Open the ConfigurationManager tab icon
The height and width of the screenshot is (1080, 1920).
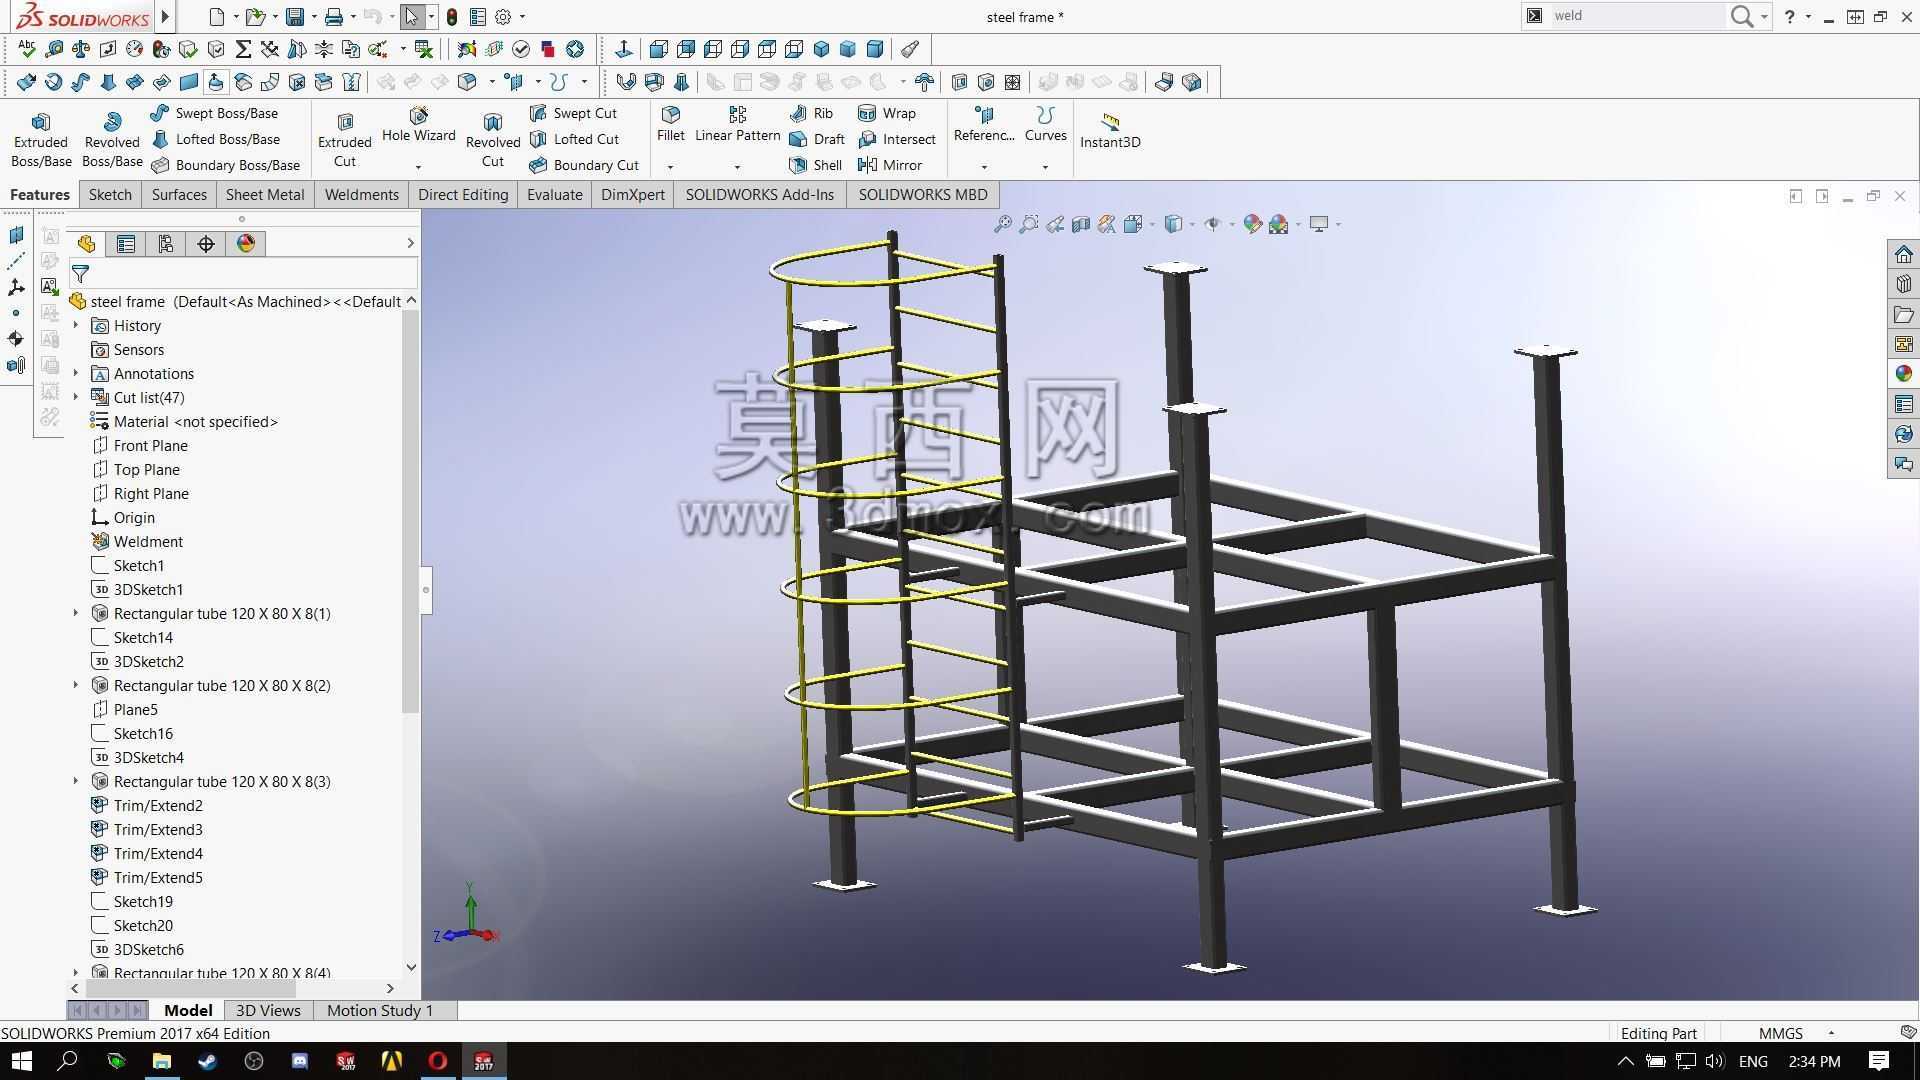click(x=166, y=243)
